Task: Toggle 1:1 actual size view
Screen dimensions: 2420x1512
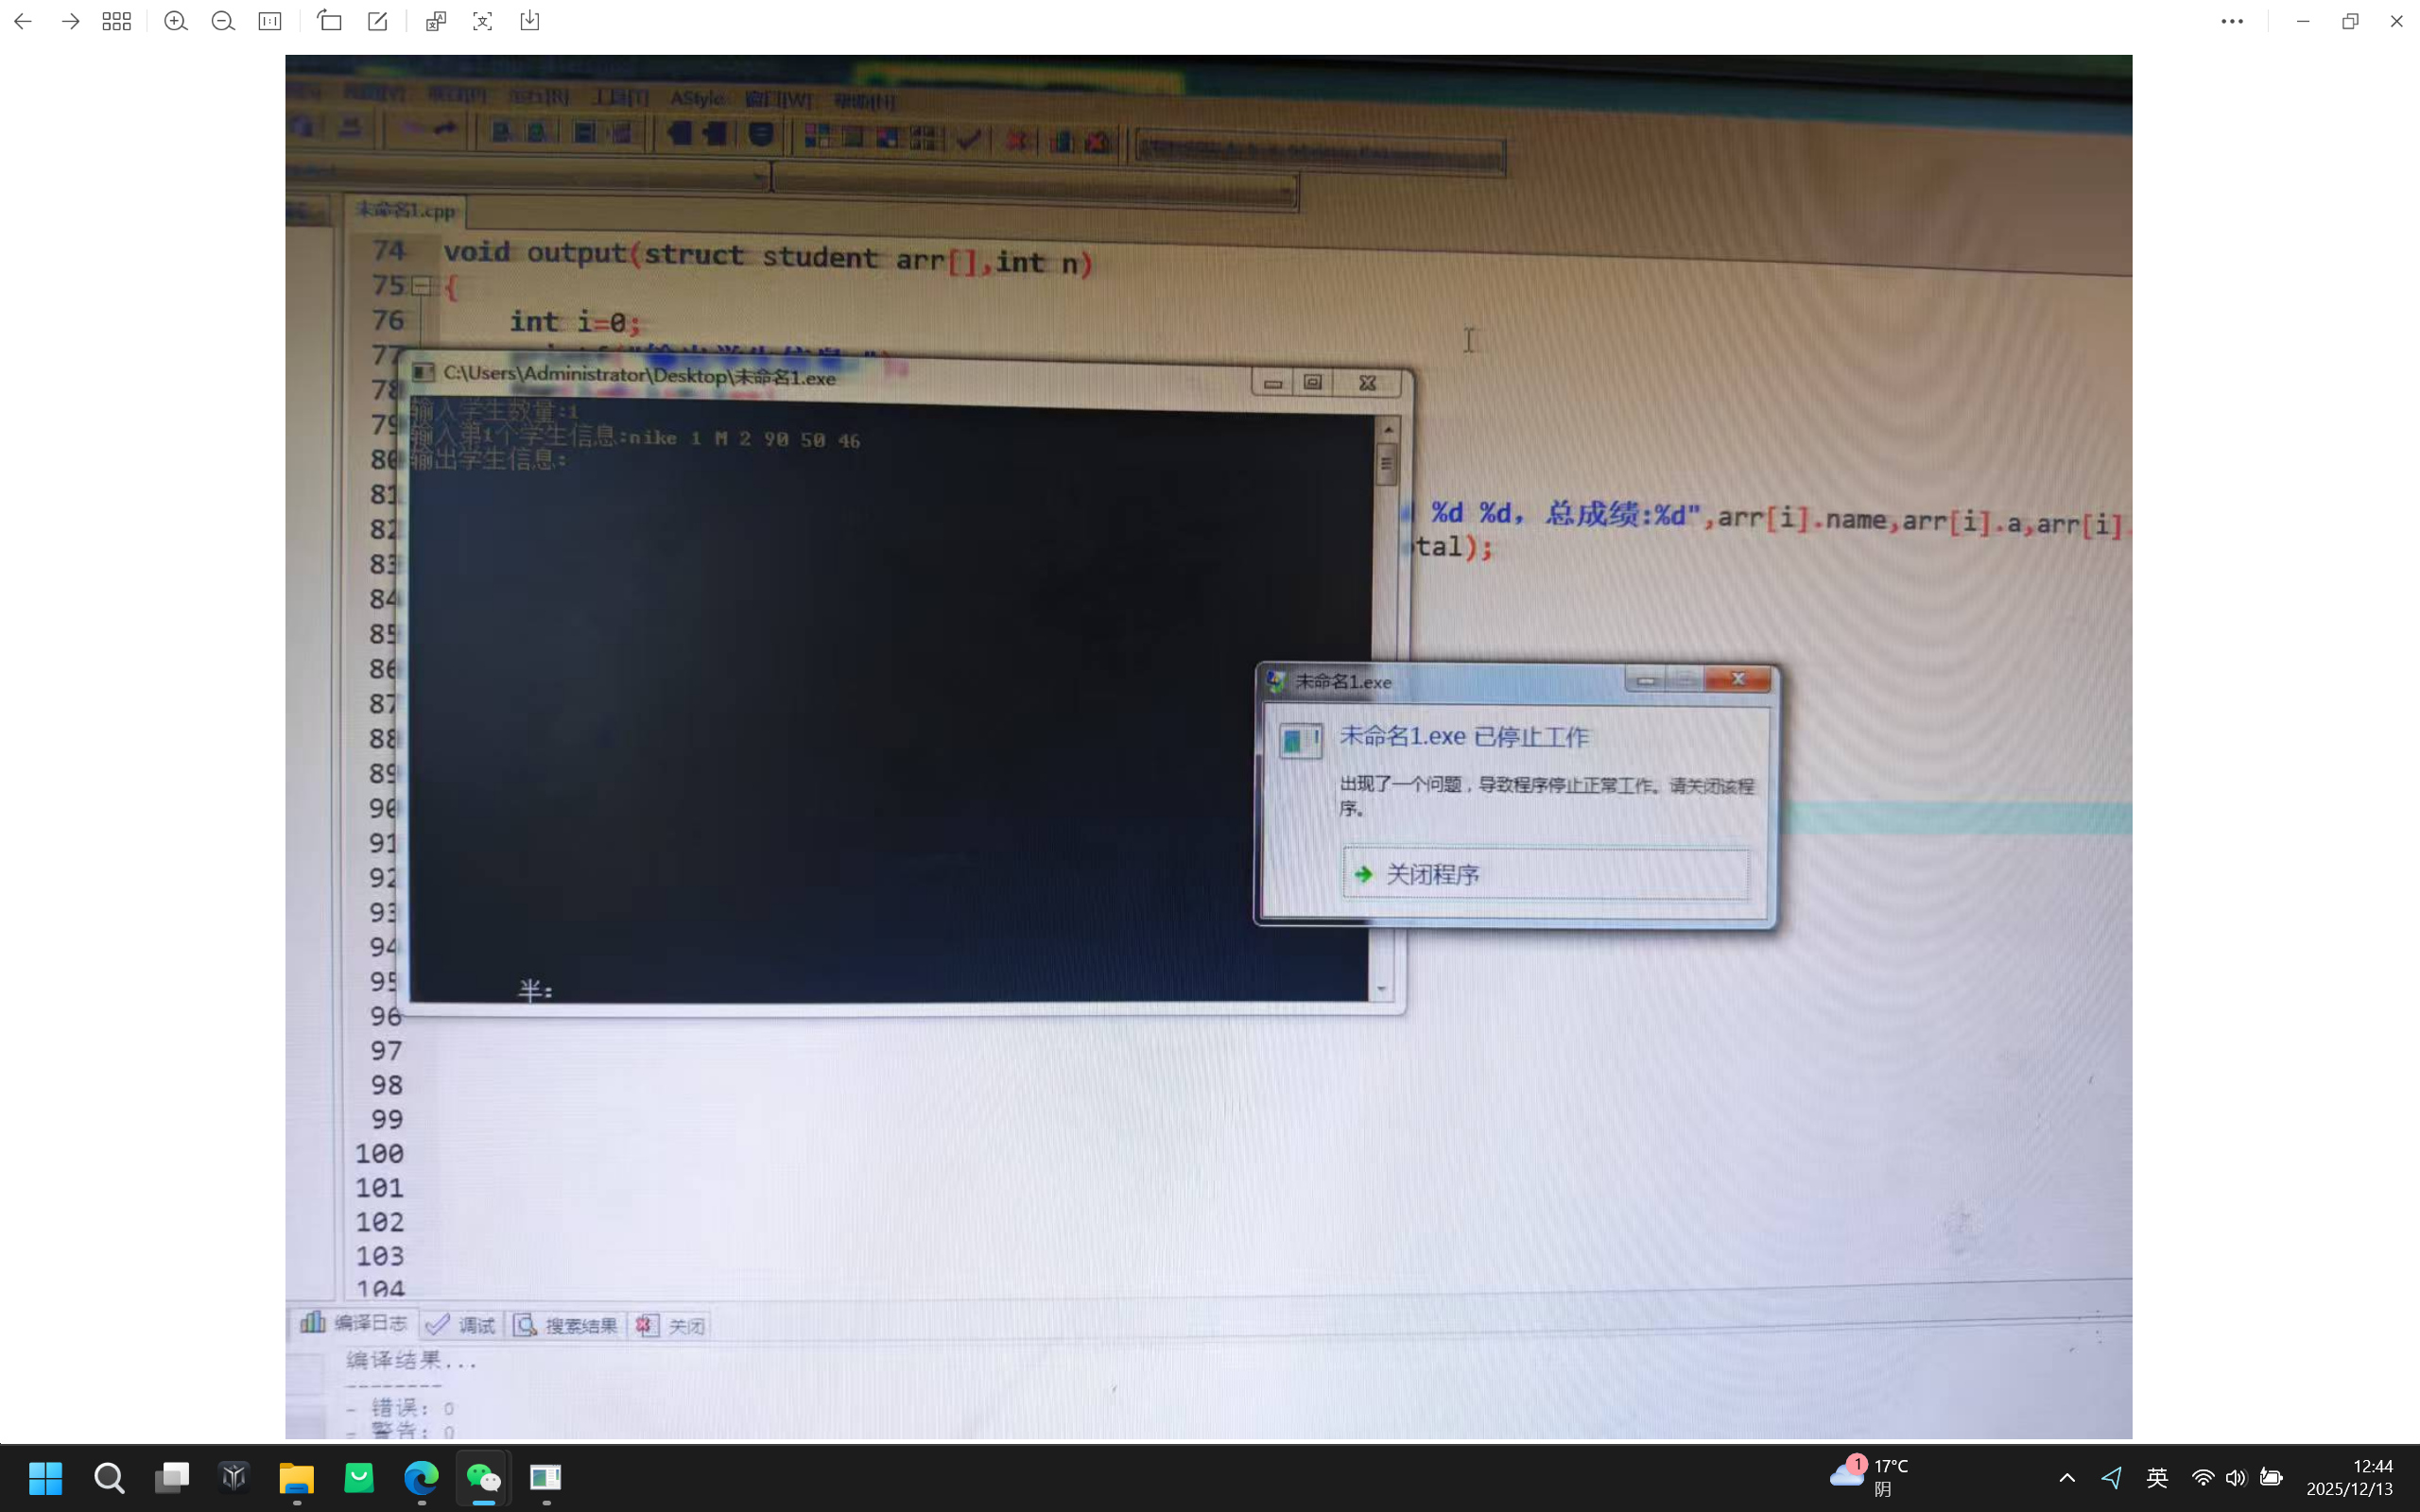Action: (270, 21)
